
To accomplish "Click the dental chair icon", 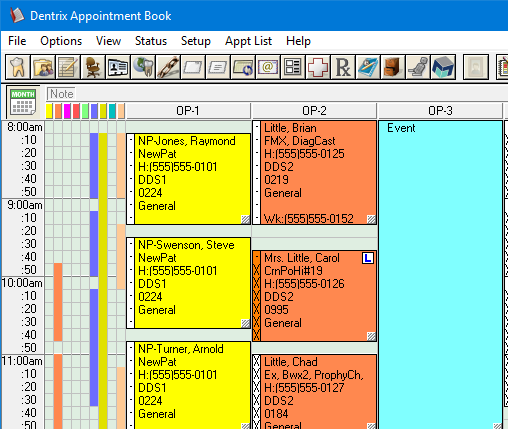I will (418, 67).
